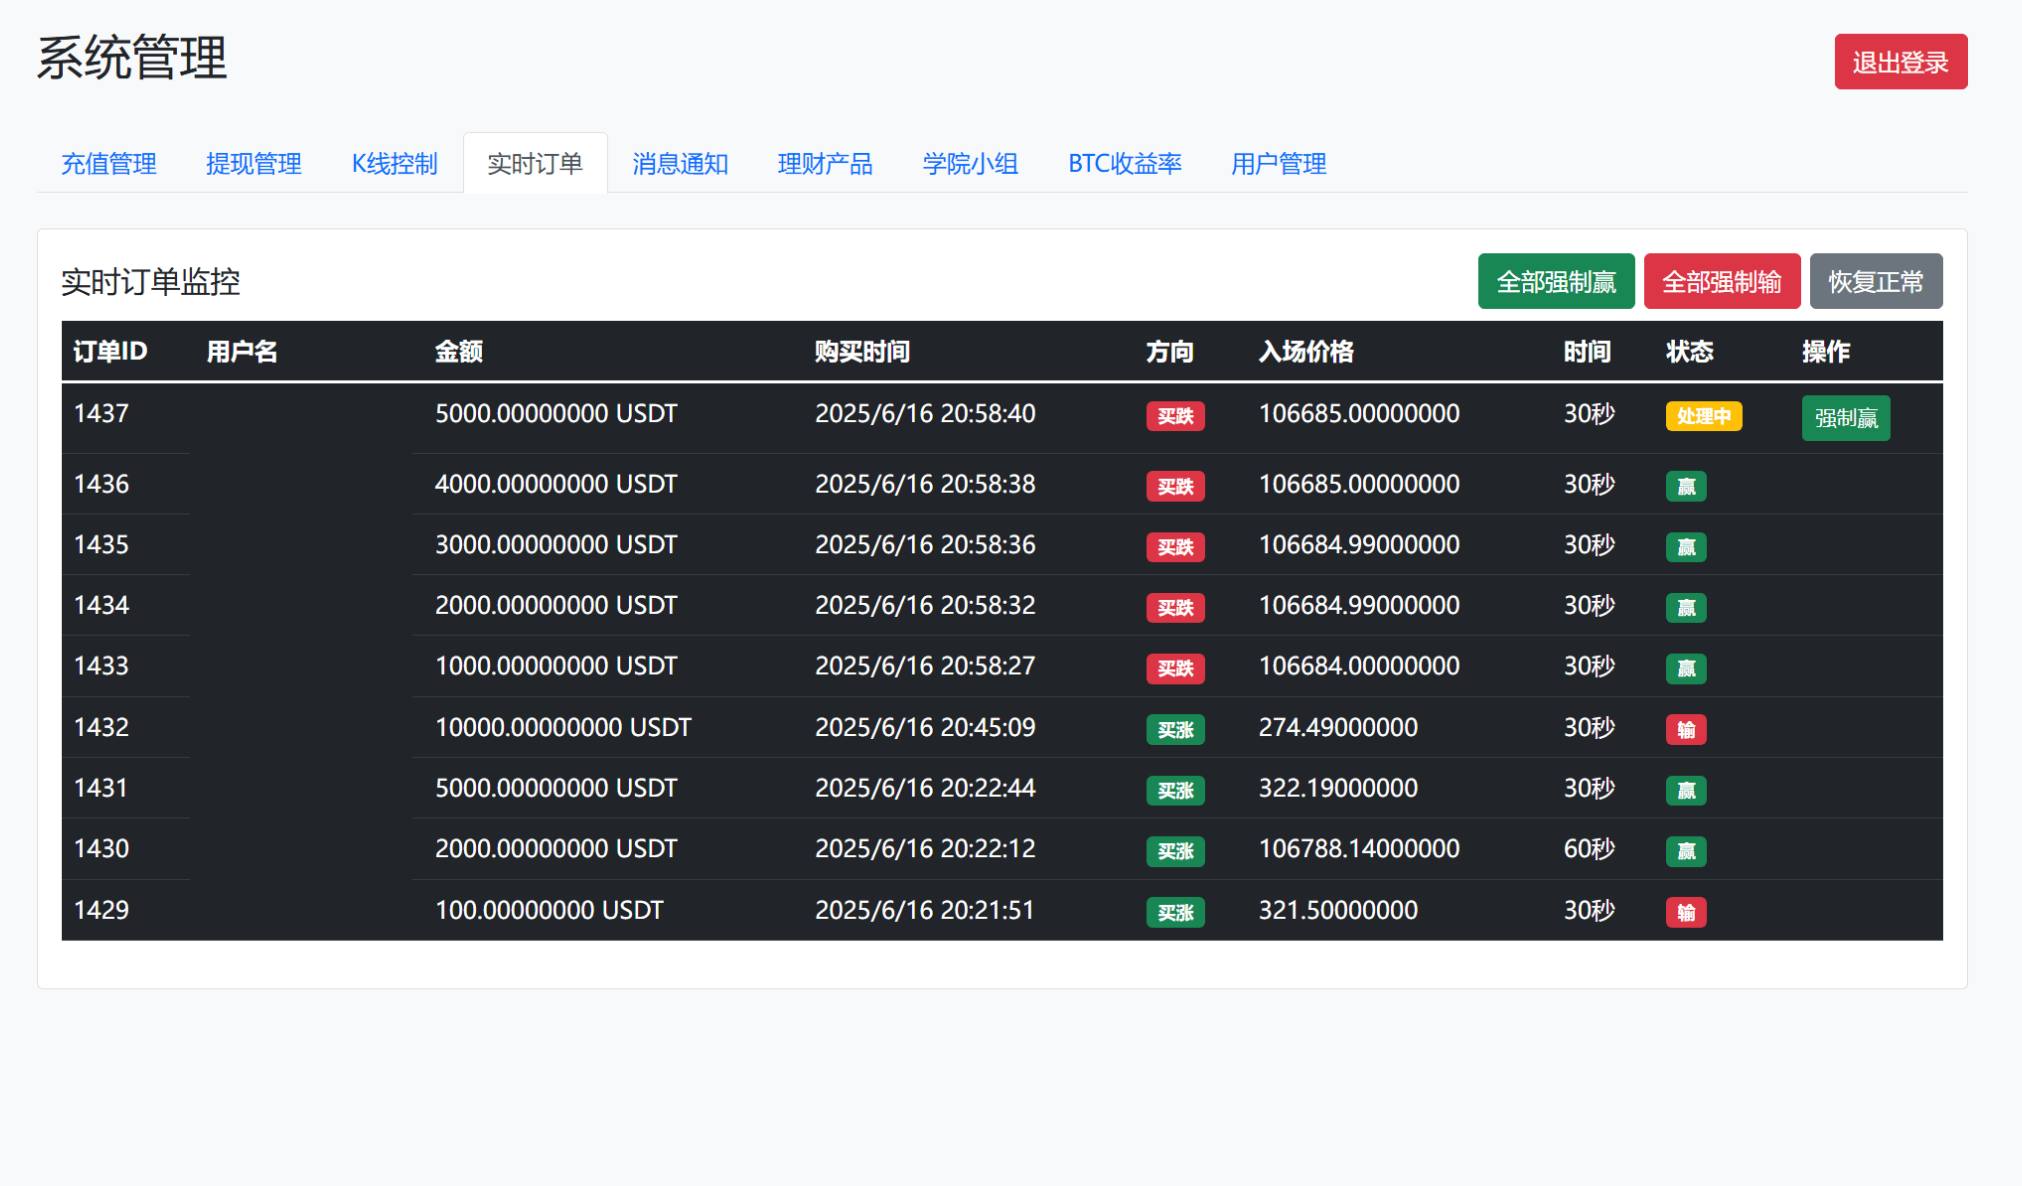Click the 买跌 badge on order 1436
Image resolution: width=2022 pixels, height=1186 pixels.
[1175, 487]
